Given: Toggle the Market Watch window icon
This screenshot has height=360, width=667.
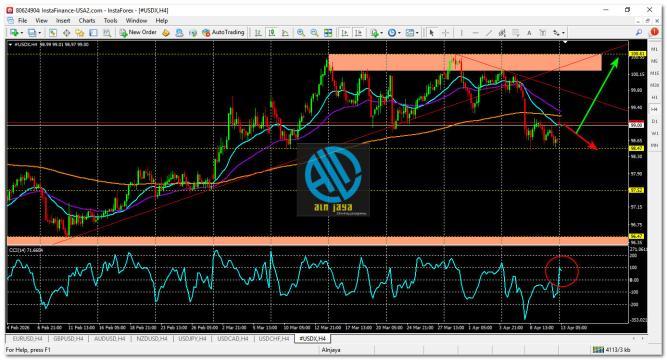Looking at the screenshot, I should (53, 33).
